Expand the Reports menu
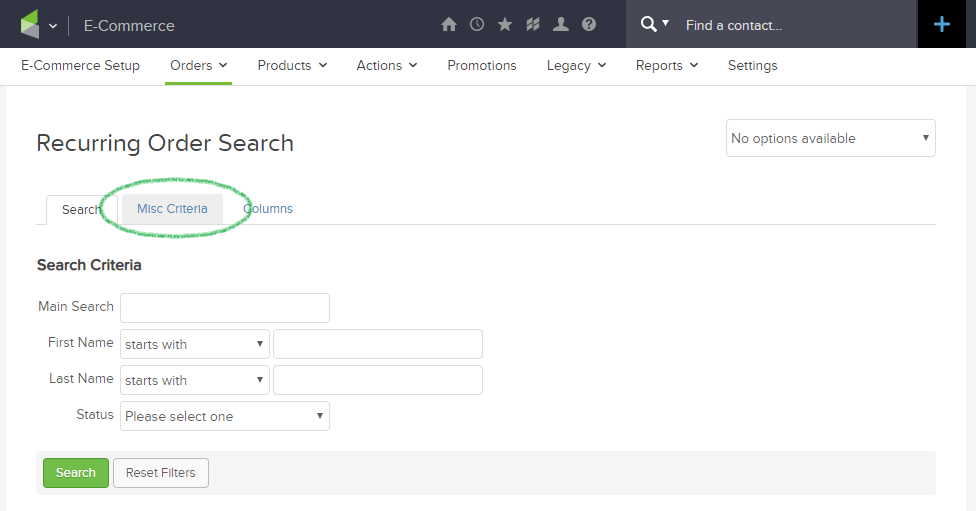 (x=667, y=65)
